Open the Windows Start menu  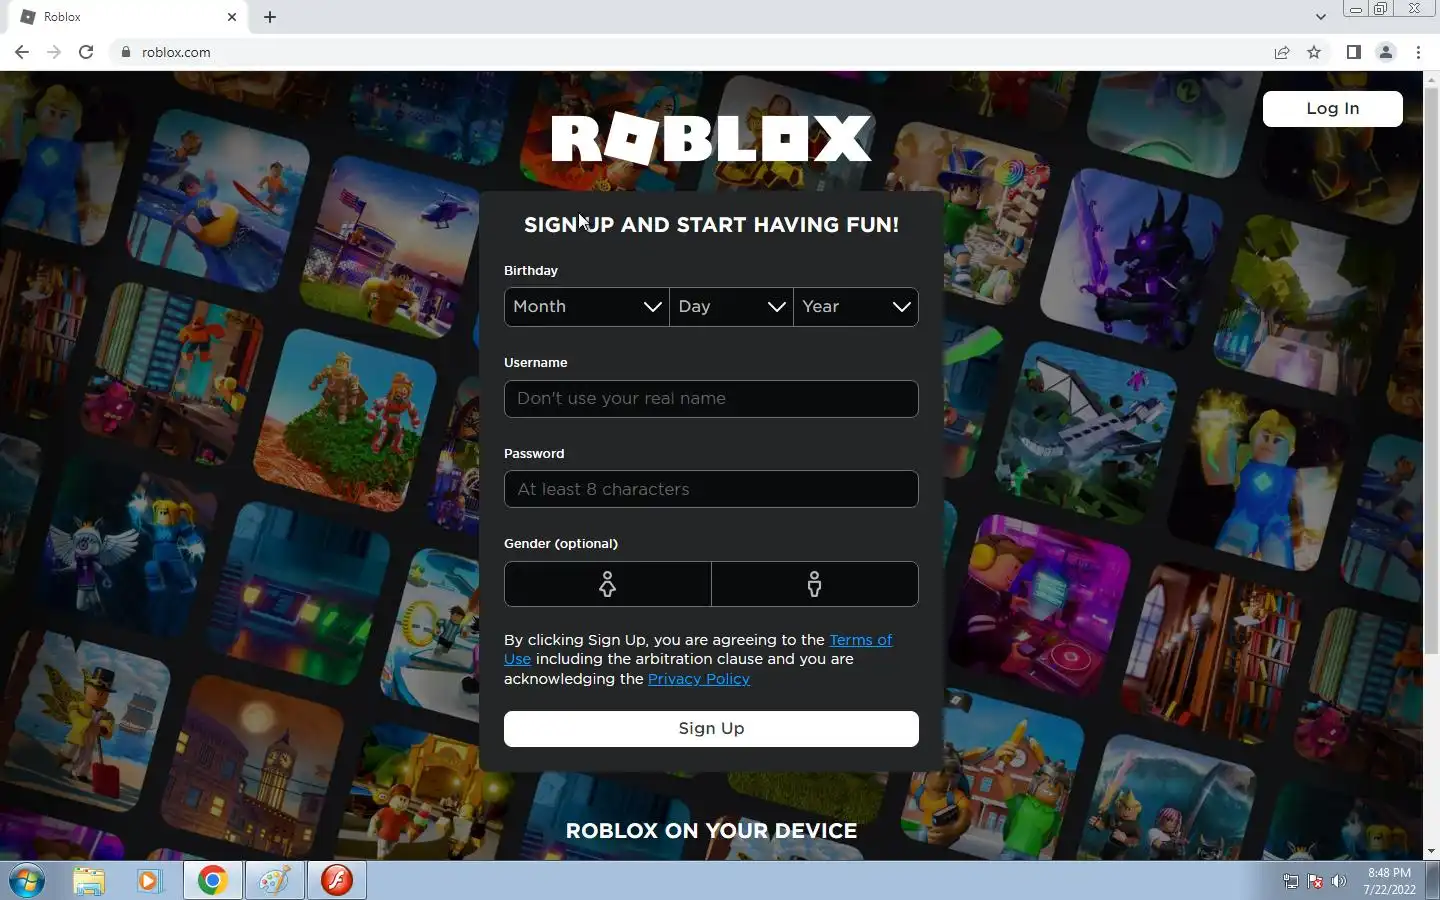point(27,881)
